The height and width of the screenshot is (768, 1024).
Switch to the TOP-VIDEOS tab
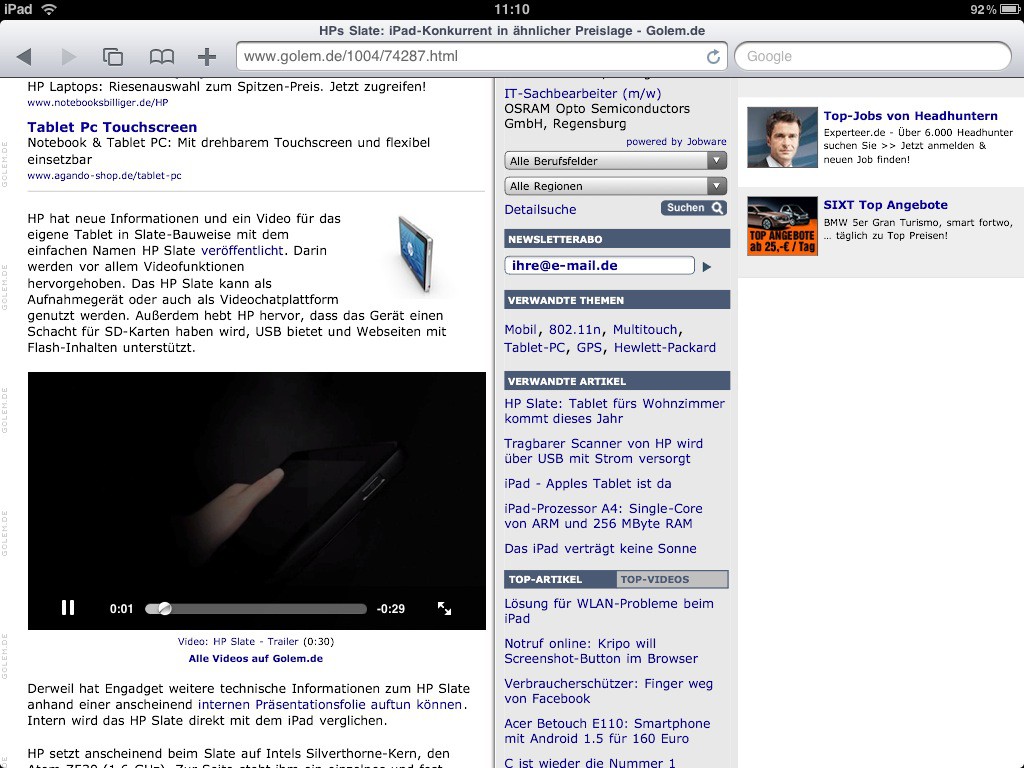pyautogui.click(x=670, y=579)
